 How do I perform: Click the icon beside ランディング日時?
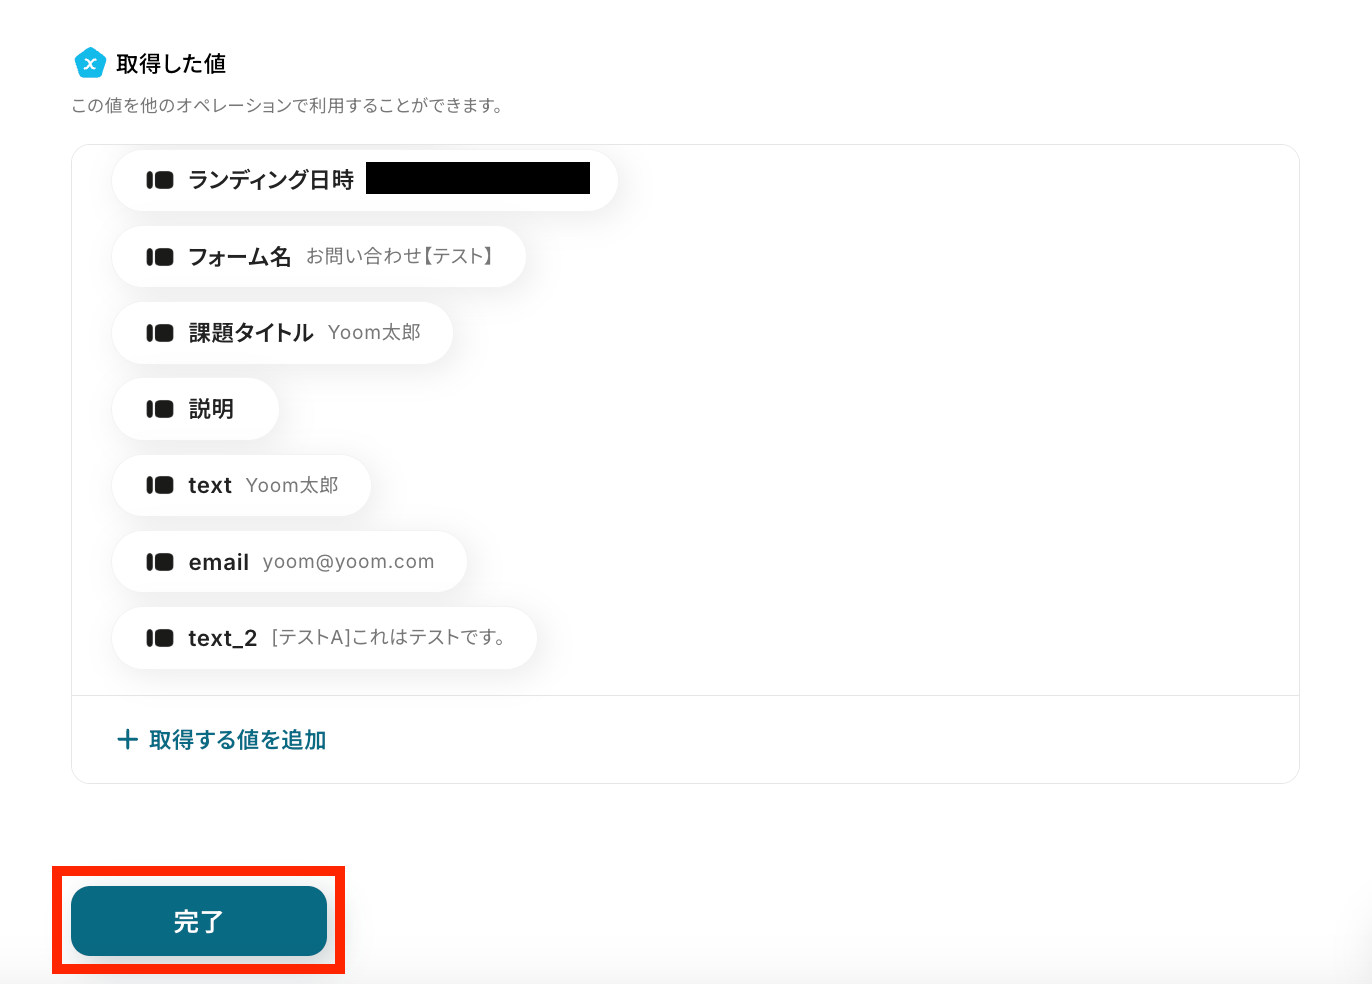pyautogui.click(x=160, y=180)
